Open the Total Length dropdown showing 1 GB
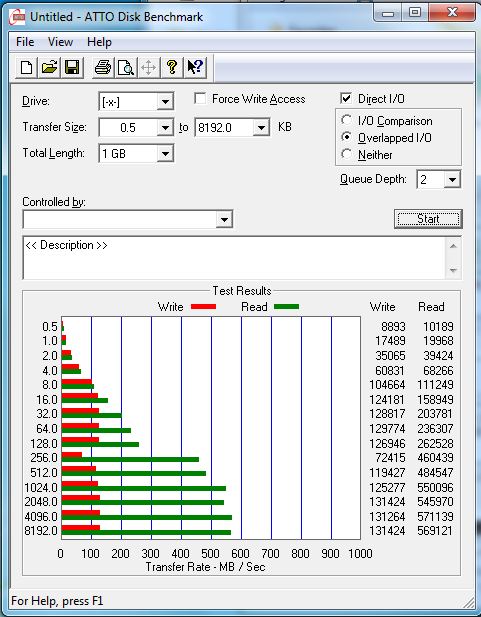This screenshot has height=617, width=481. (x=165, y=153)
